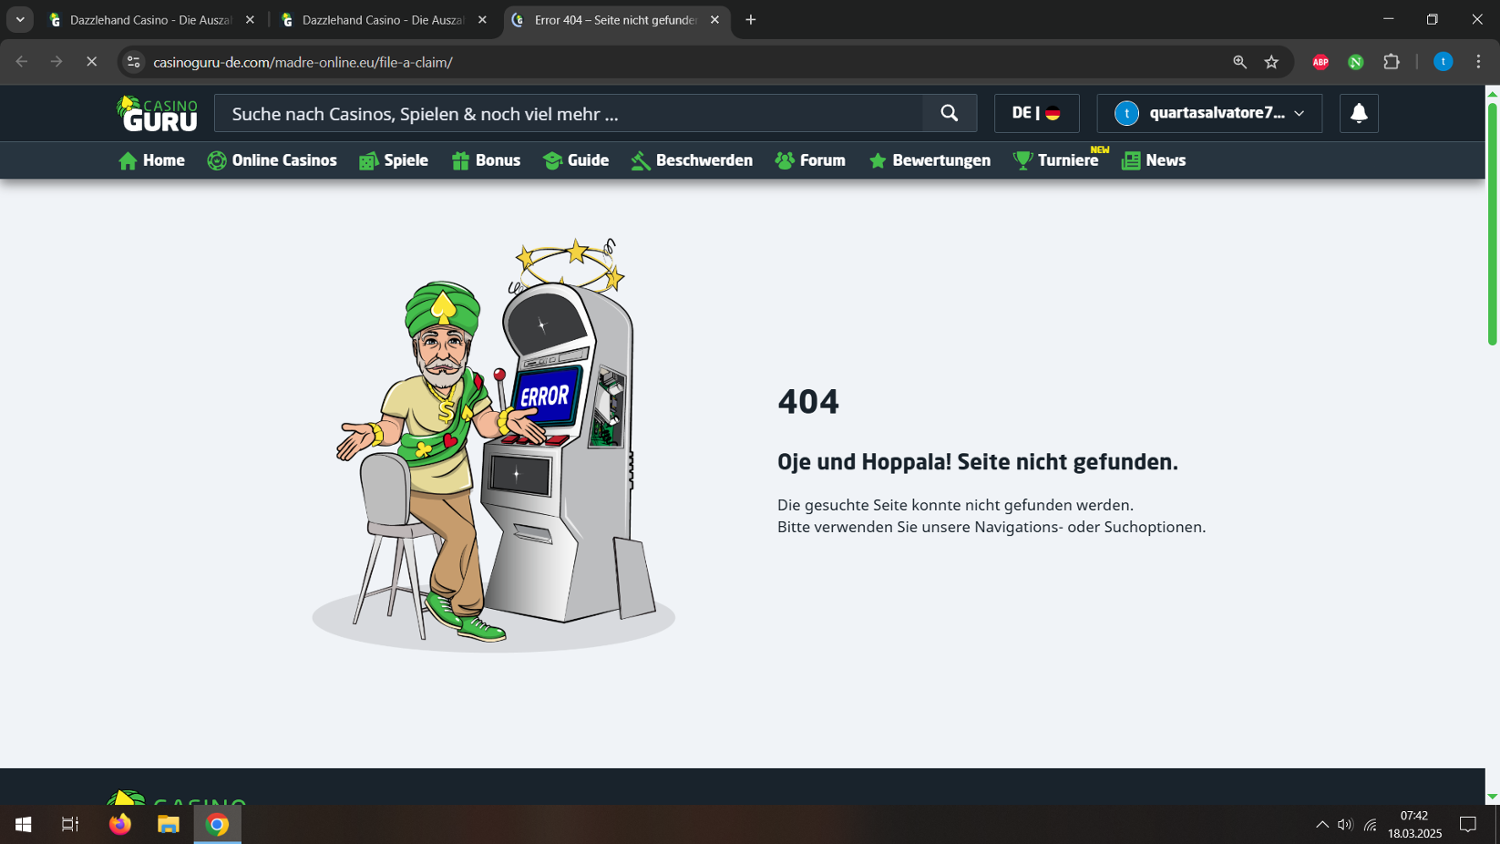
Task: Open the Beschwerden menu item
Action: pos(692,161)
